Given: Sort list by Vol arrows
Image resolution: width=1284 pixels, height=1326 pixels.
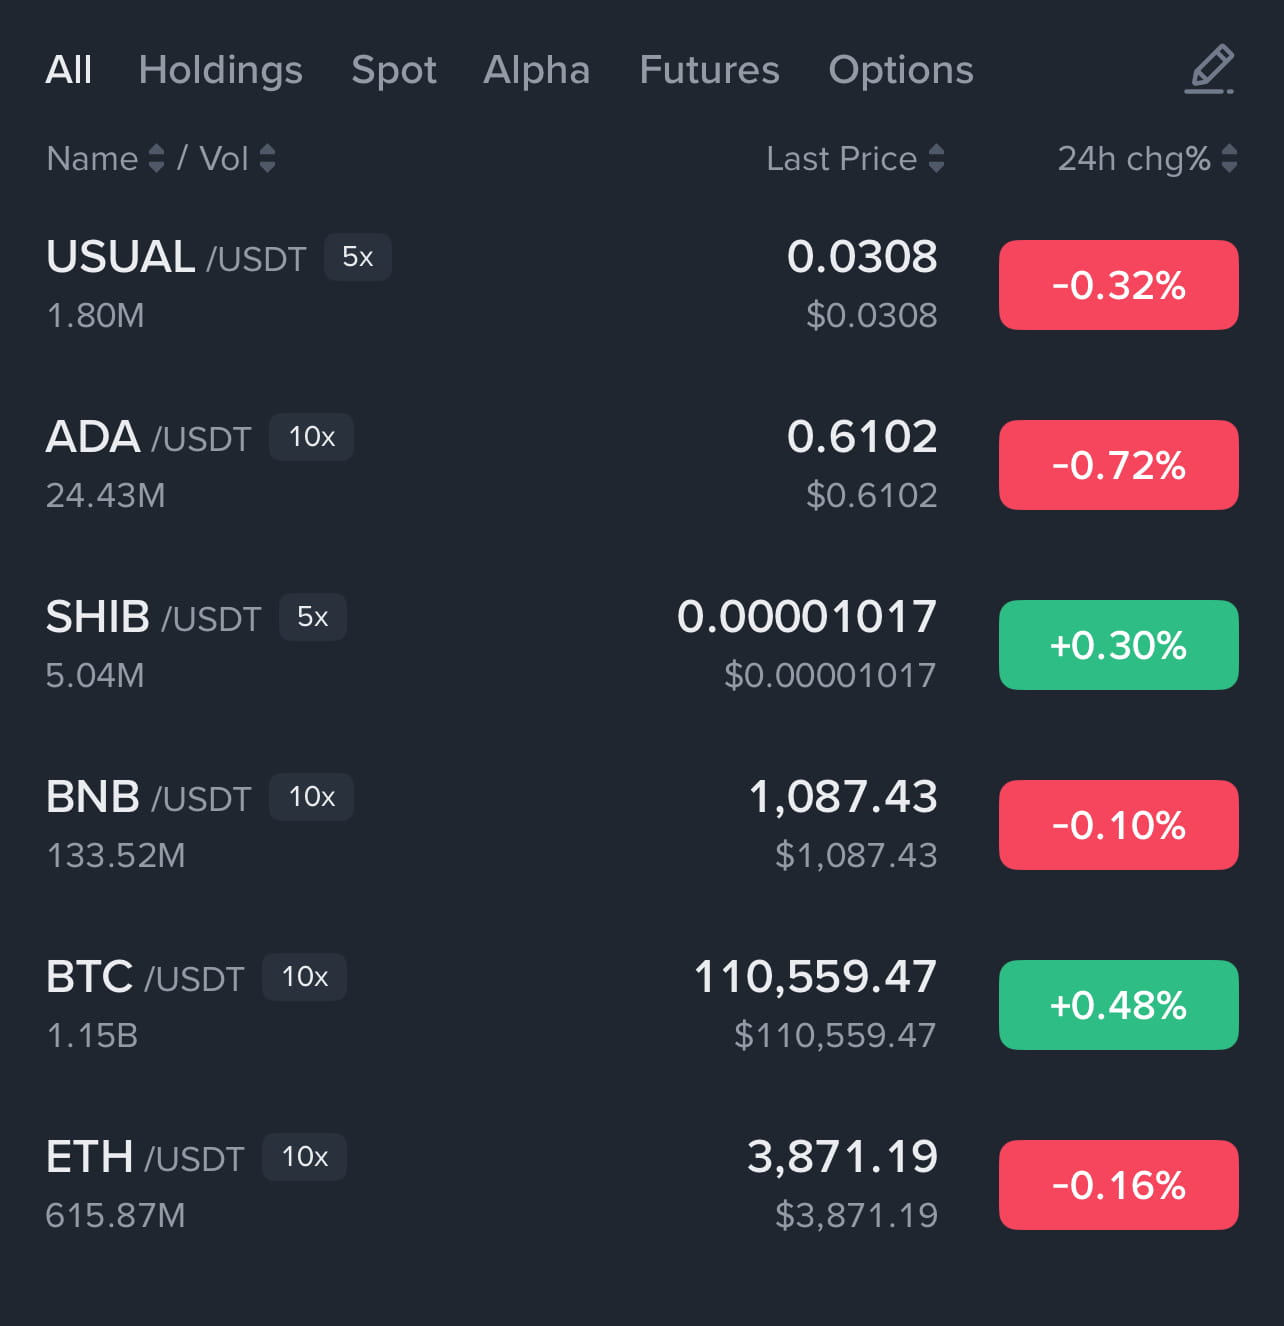Looking at the screenshot, I should (267, 158).
